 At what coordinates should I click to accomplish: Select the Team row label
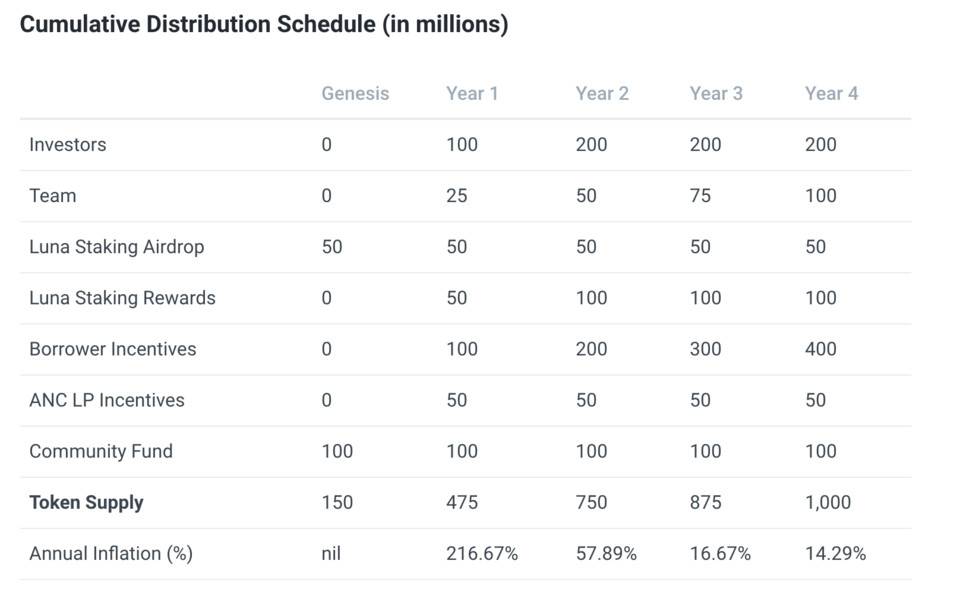pos(52,196)
